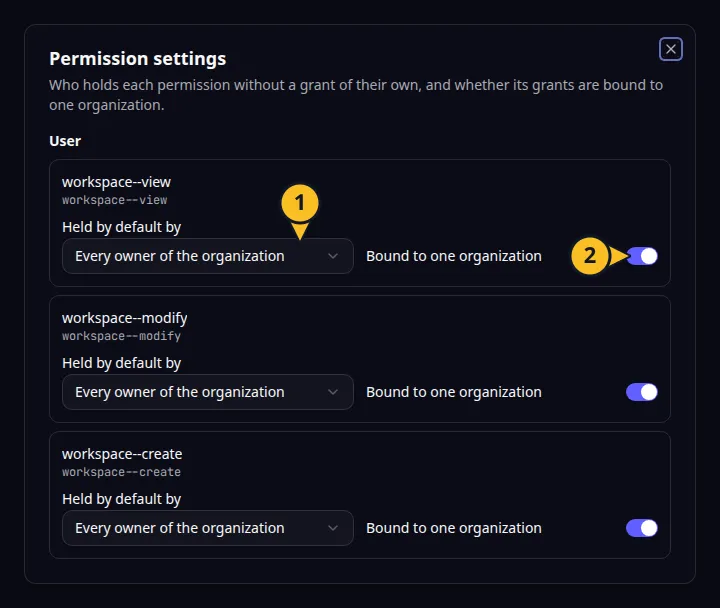Click the chevron arrow in workspace--modify dropdown
Viewport: 720px width, 608px height.
pyautogui.click(x=333, y=392)
